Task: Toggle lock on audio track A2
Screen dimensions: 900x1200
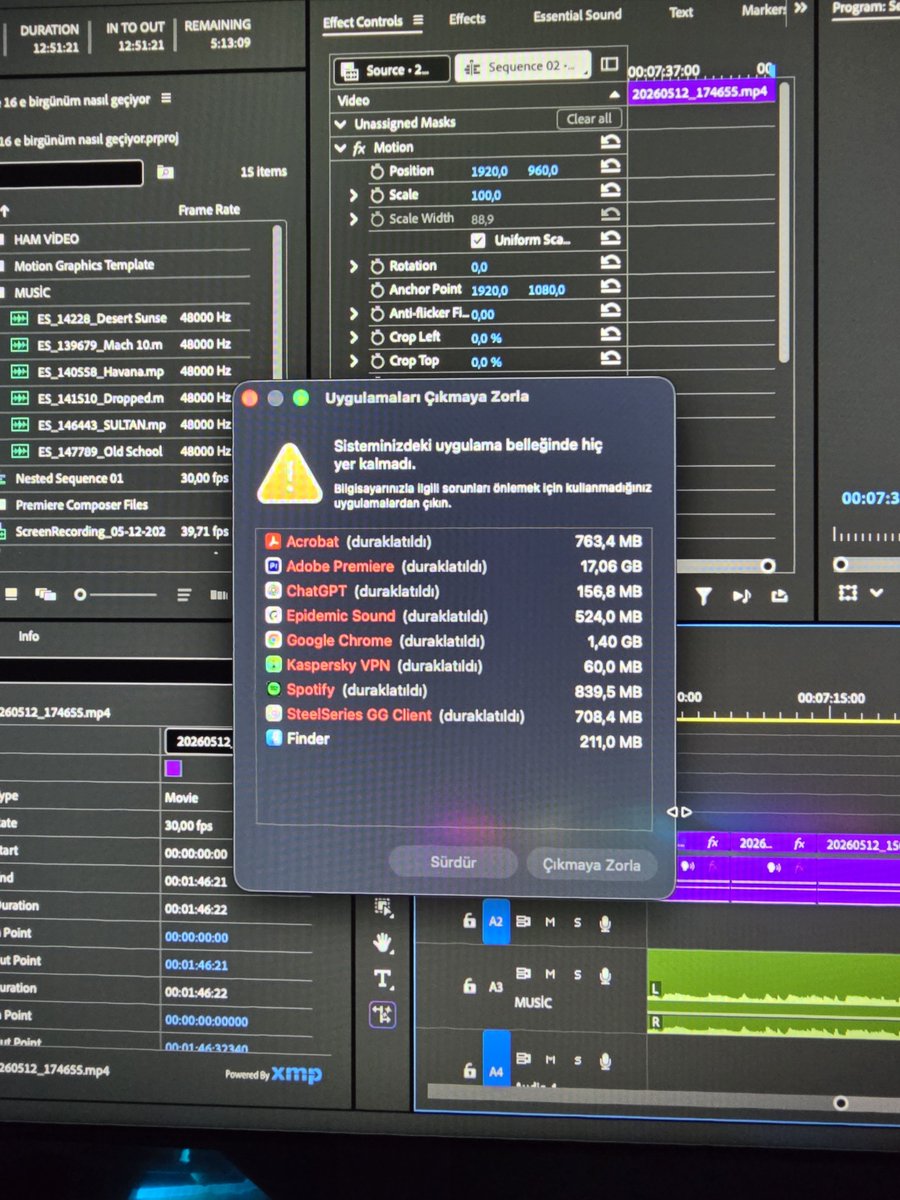Action: [469, 922]
